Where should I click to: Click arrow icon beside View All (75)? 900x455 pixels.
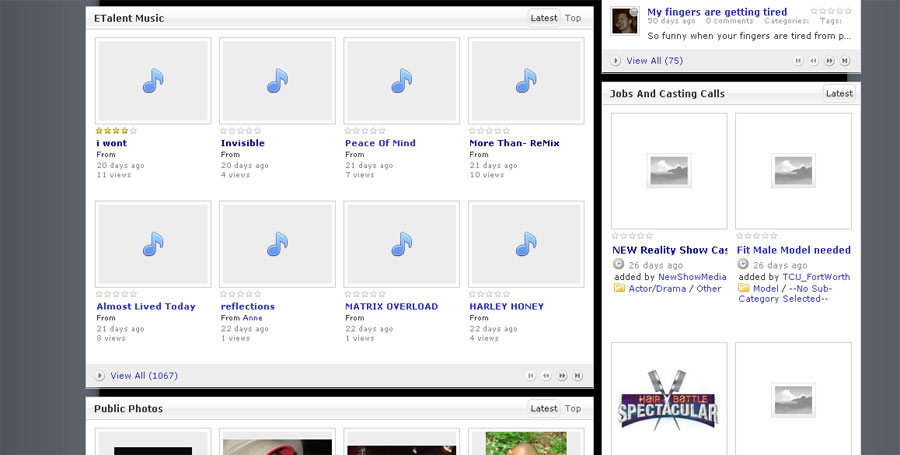tap(616, 61)
